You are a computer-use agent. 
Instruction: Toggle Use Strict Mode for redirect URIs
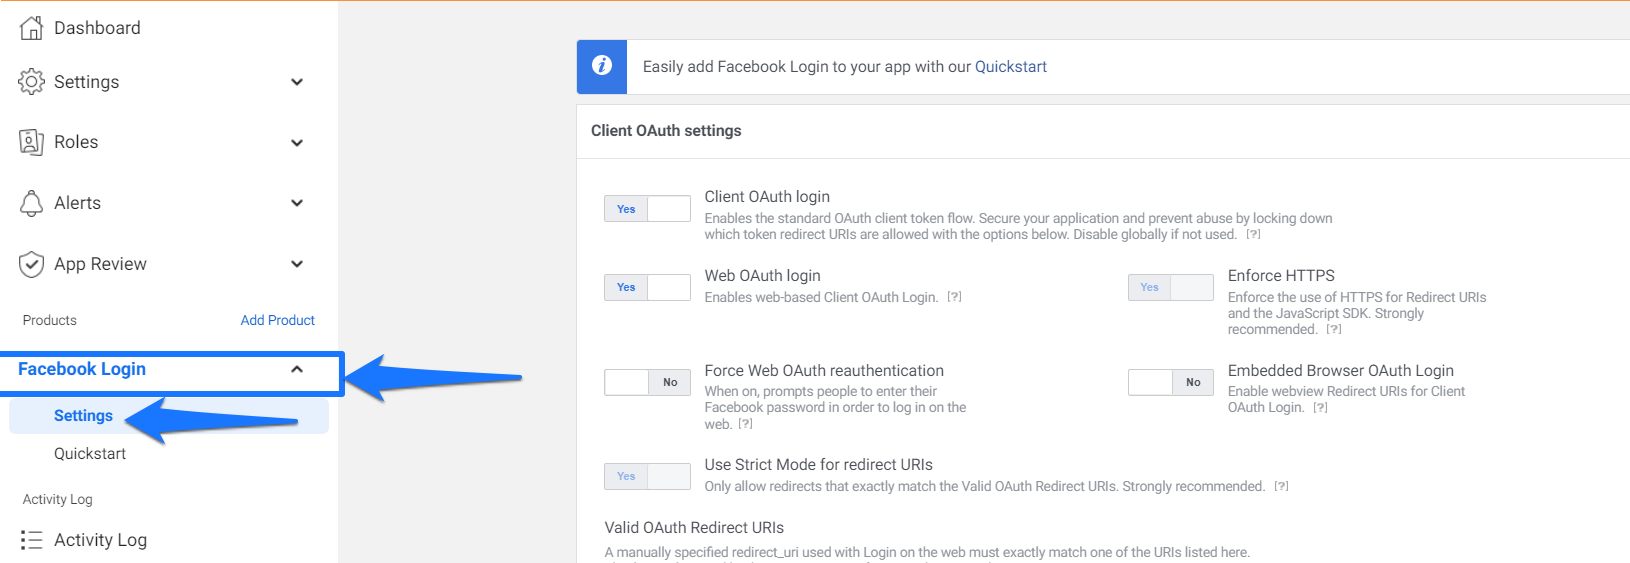point(647,476)
